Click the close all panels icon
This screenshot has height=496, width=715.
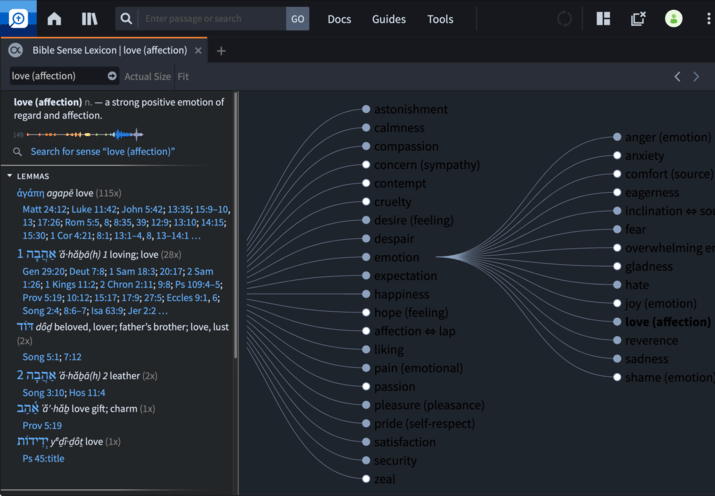tap(638, 19)
